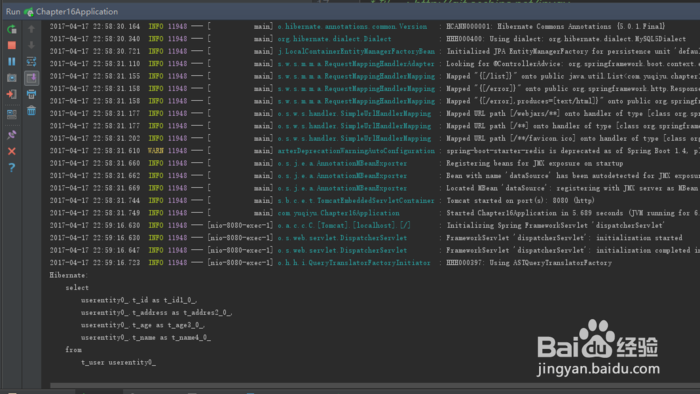The image size is (700, 394).
Task: Click the 'Mapped URL path [/**/favicon.ico]' message
Action: tap(573, 139)
